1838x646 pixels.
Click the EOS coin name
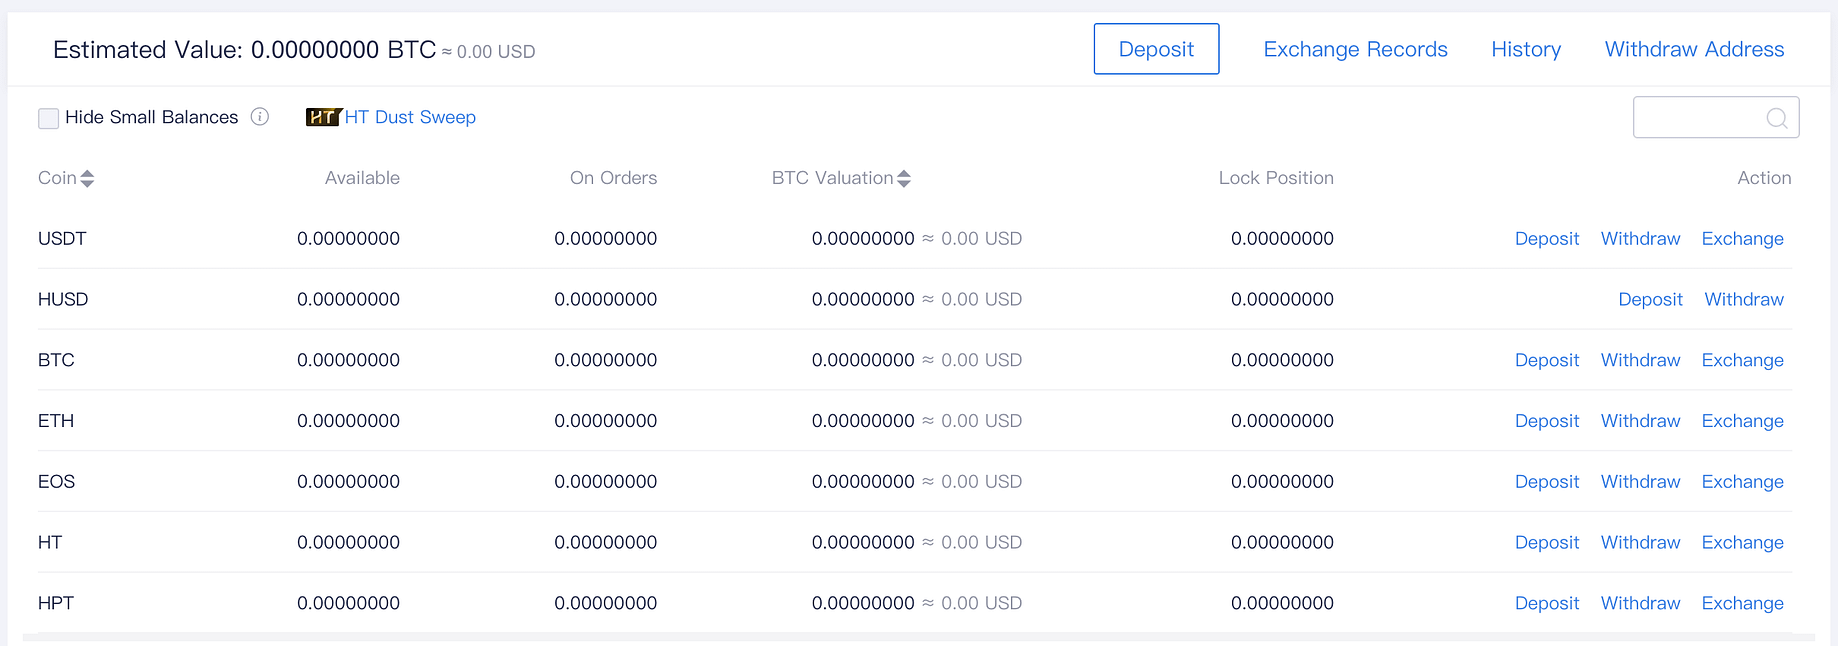[x=56, y=482]
